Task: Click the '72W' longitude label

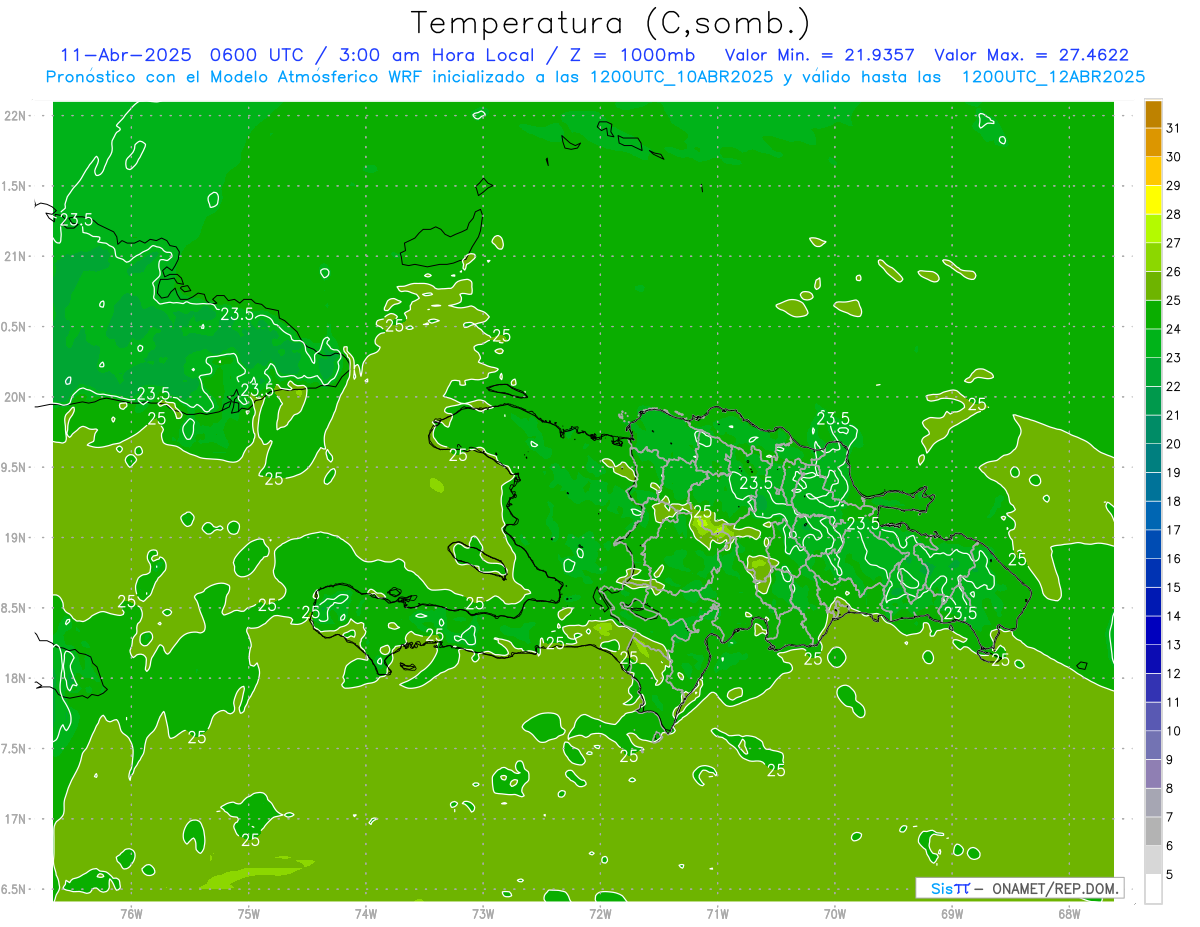Action: click(600, 914)
